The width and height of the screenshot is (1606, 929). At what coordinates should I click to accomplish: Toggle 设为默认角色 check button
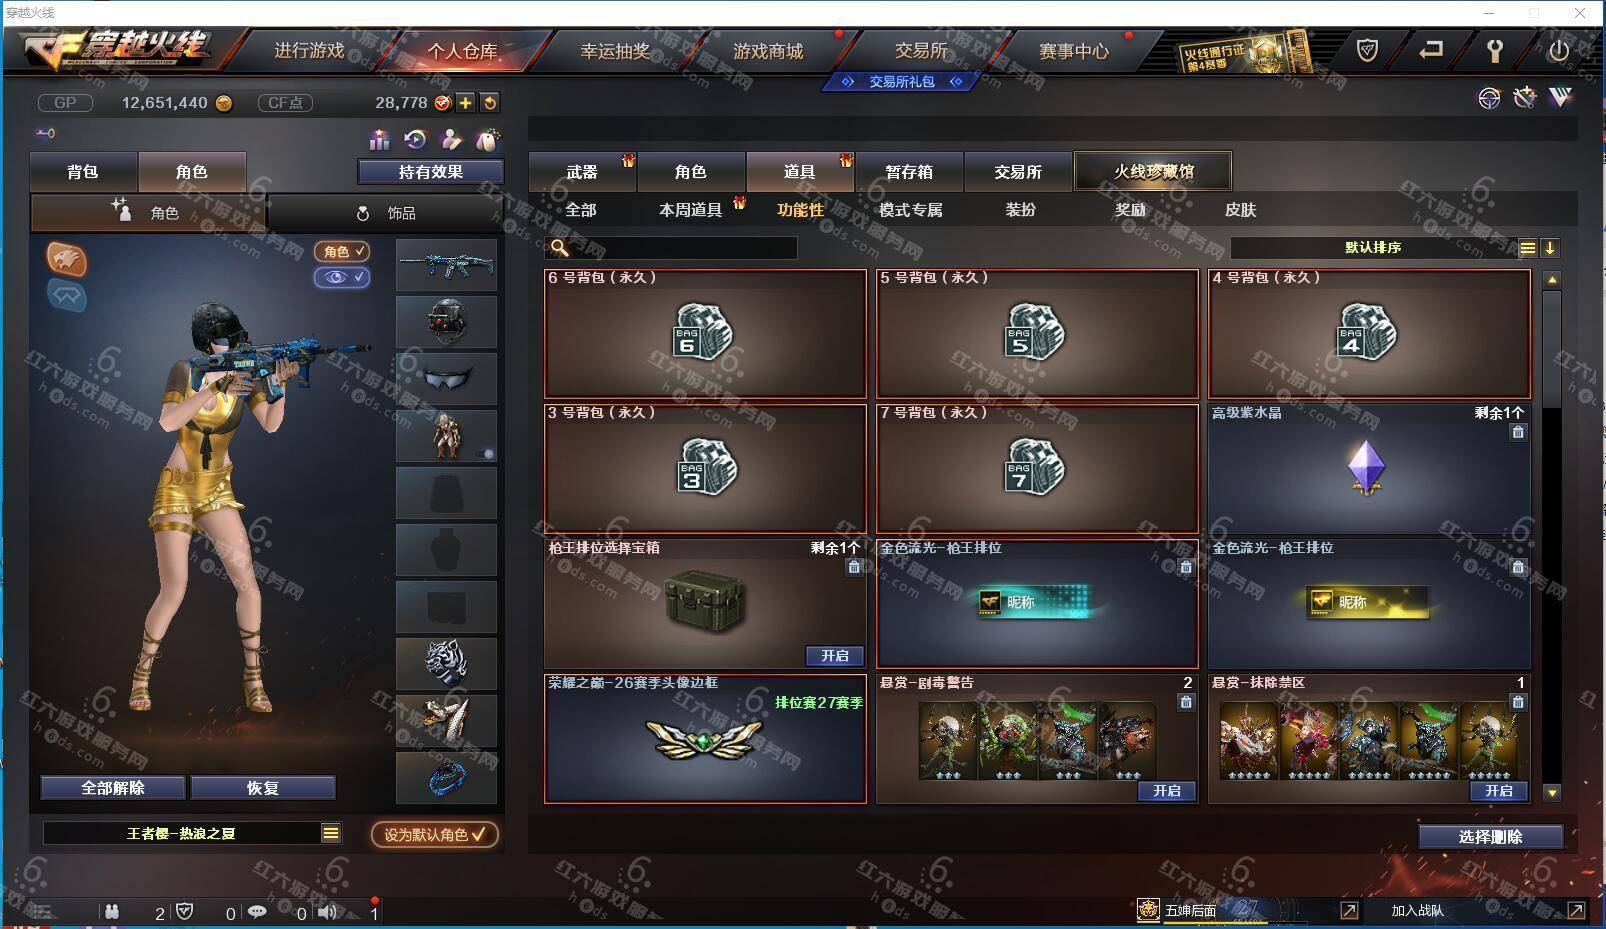point(435,834)
